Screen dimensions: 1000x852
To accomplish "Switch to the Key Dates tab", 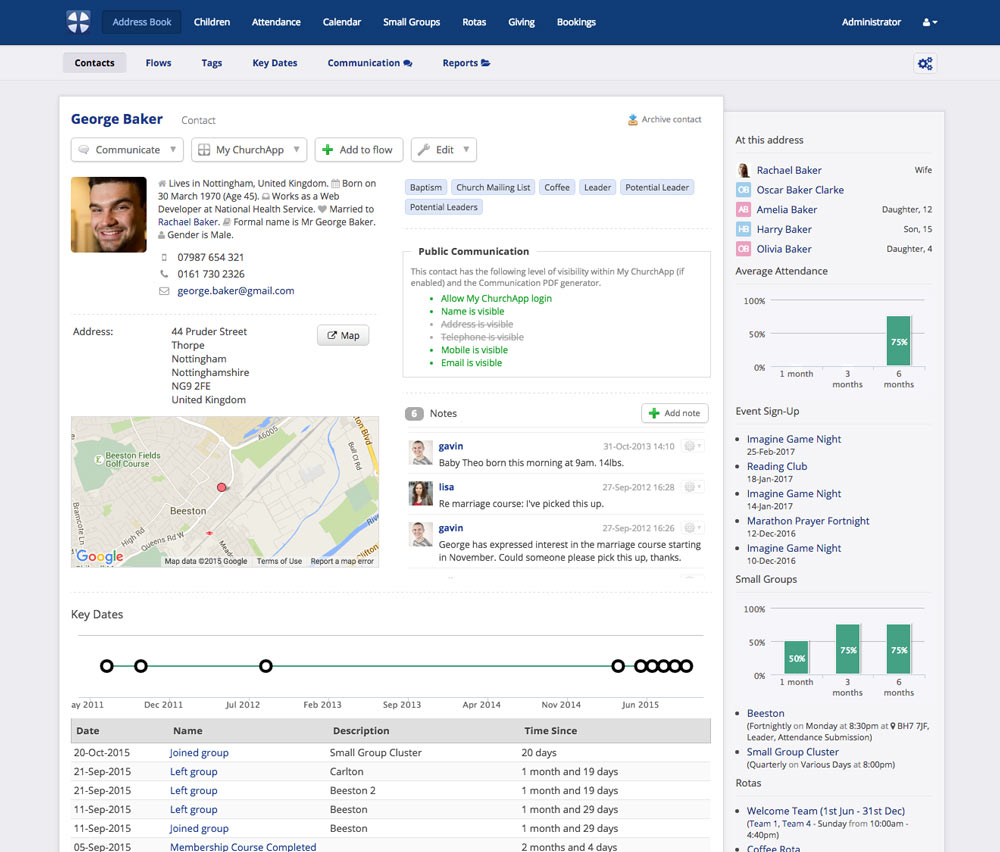I will point(274,62).
